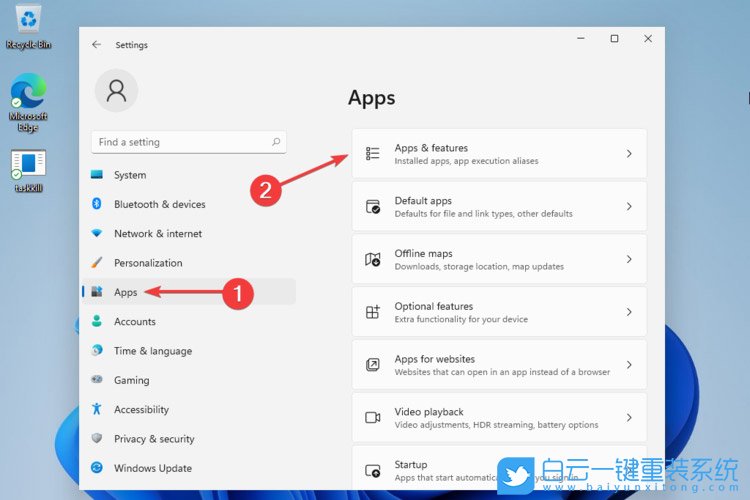Select Personalization in the sidebar
The height and width of the screenshot is (500, 750).
coord(148,263)
